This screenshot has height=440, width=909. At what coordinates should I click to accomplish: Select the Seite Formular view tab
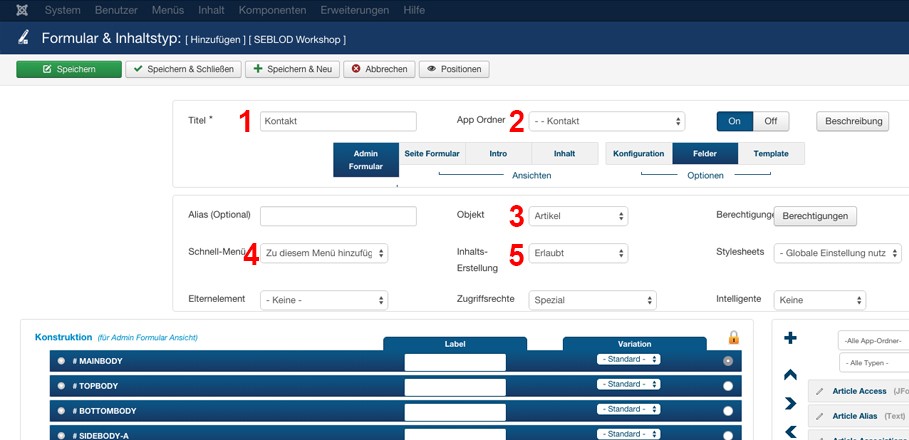click(432, 154)
